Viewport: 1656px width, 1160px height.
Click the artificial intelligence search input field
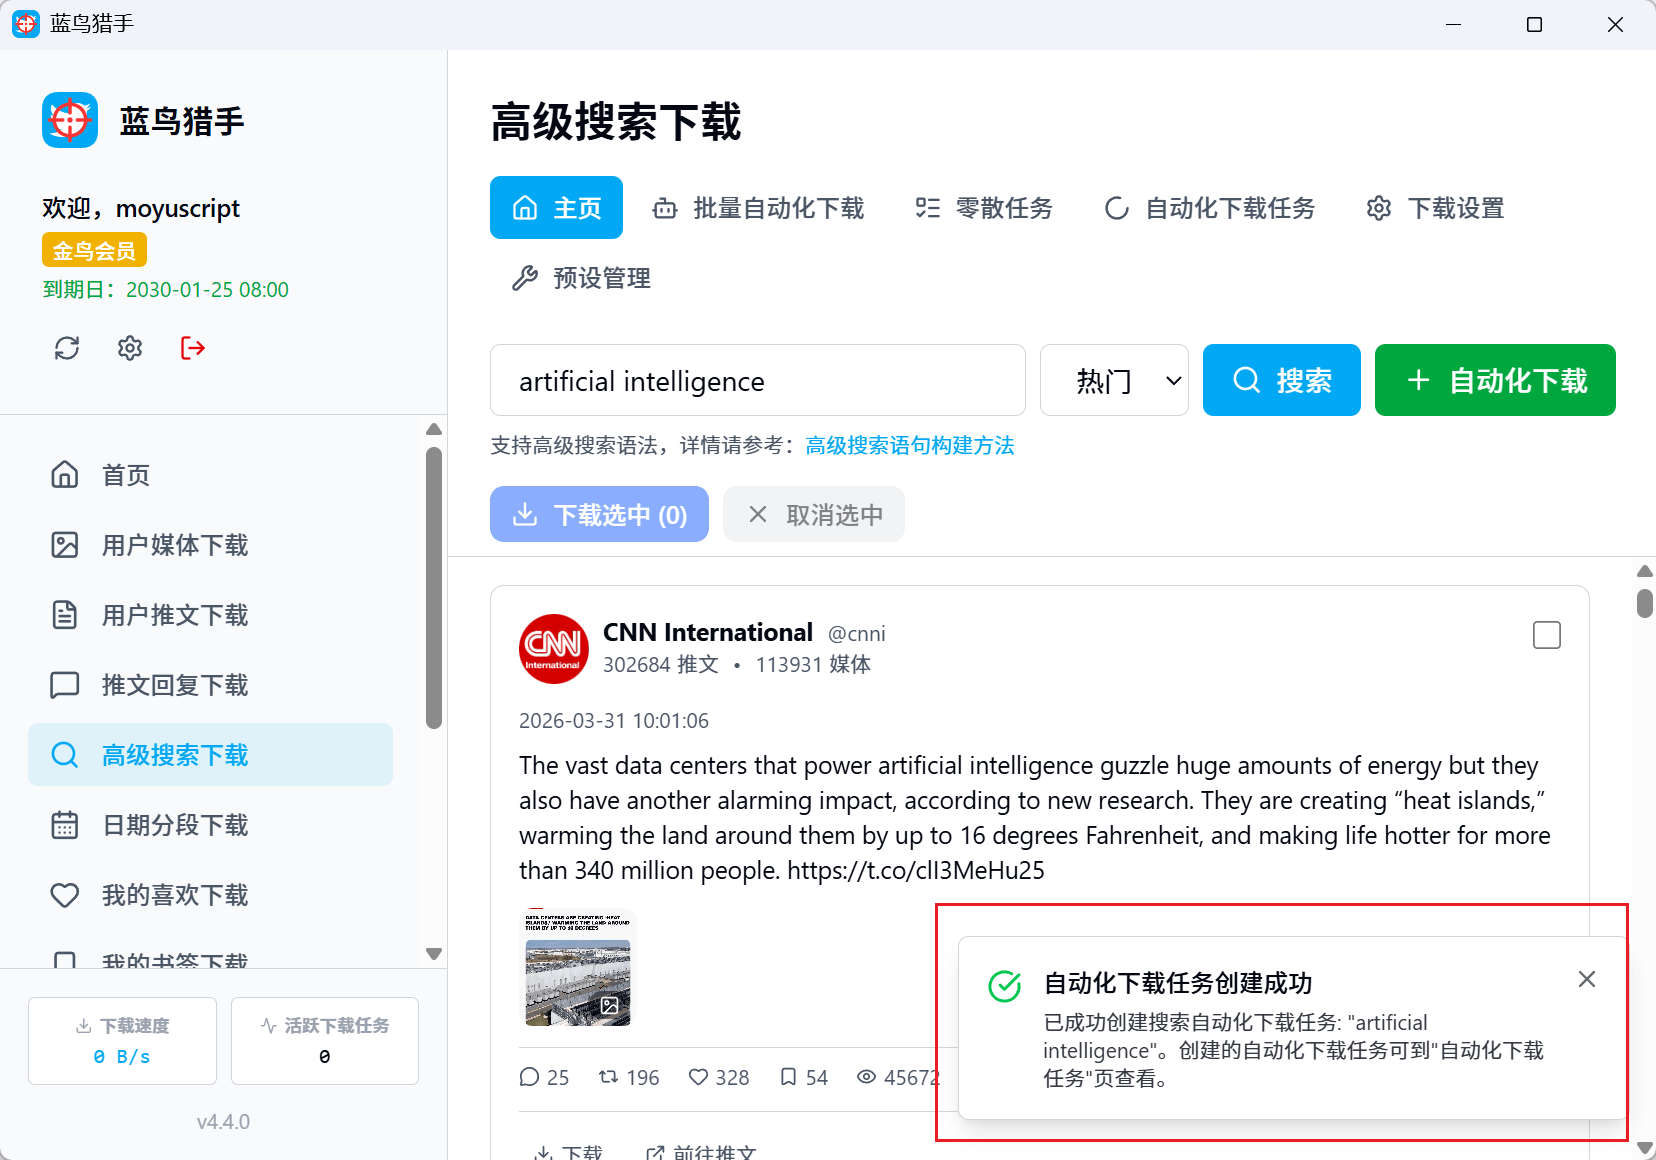tap(757, 381)
